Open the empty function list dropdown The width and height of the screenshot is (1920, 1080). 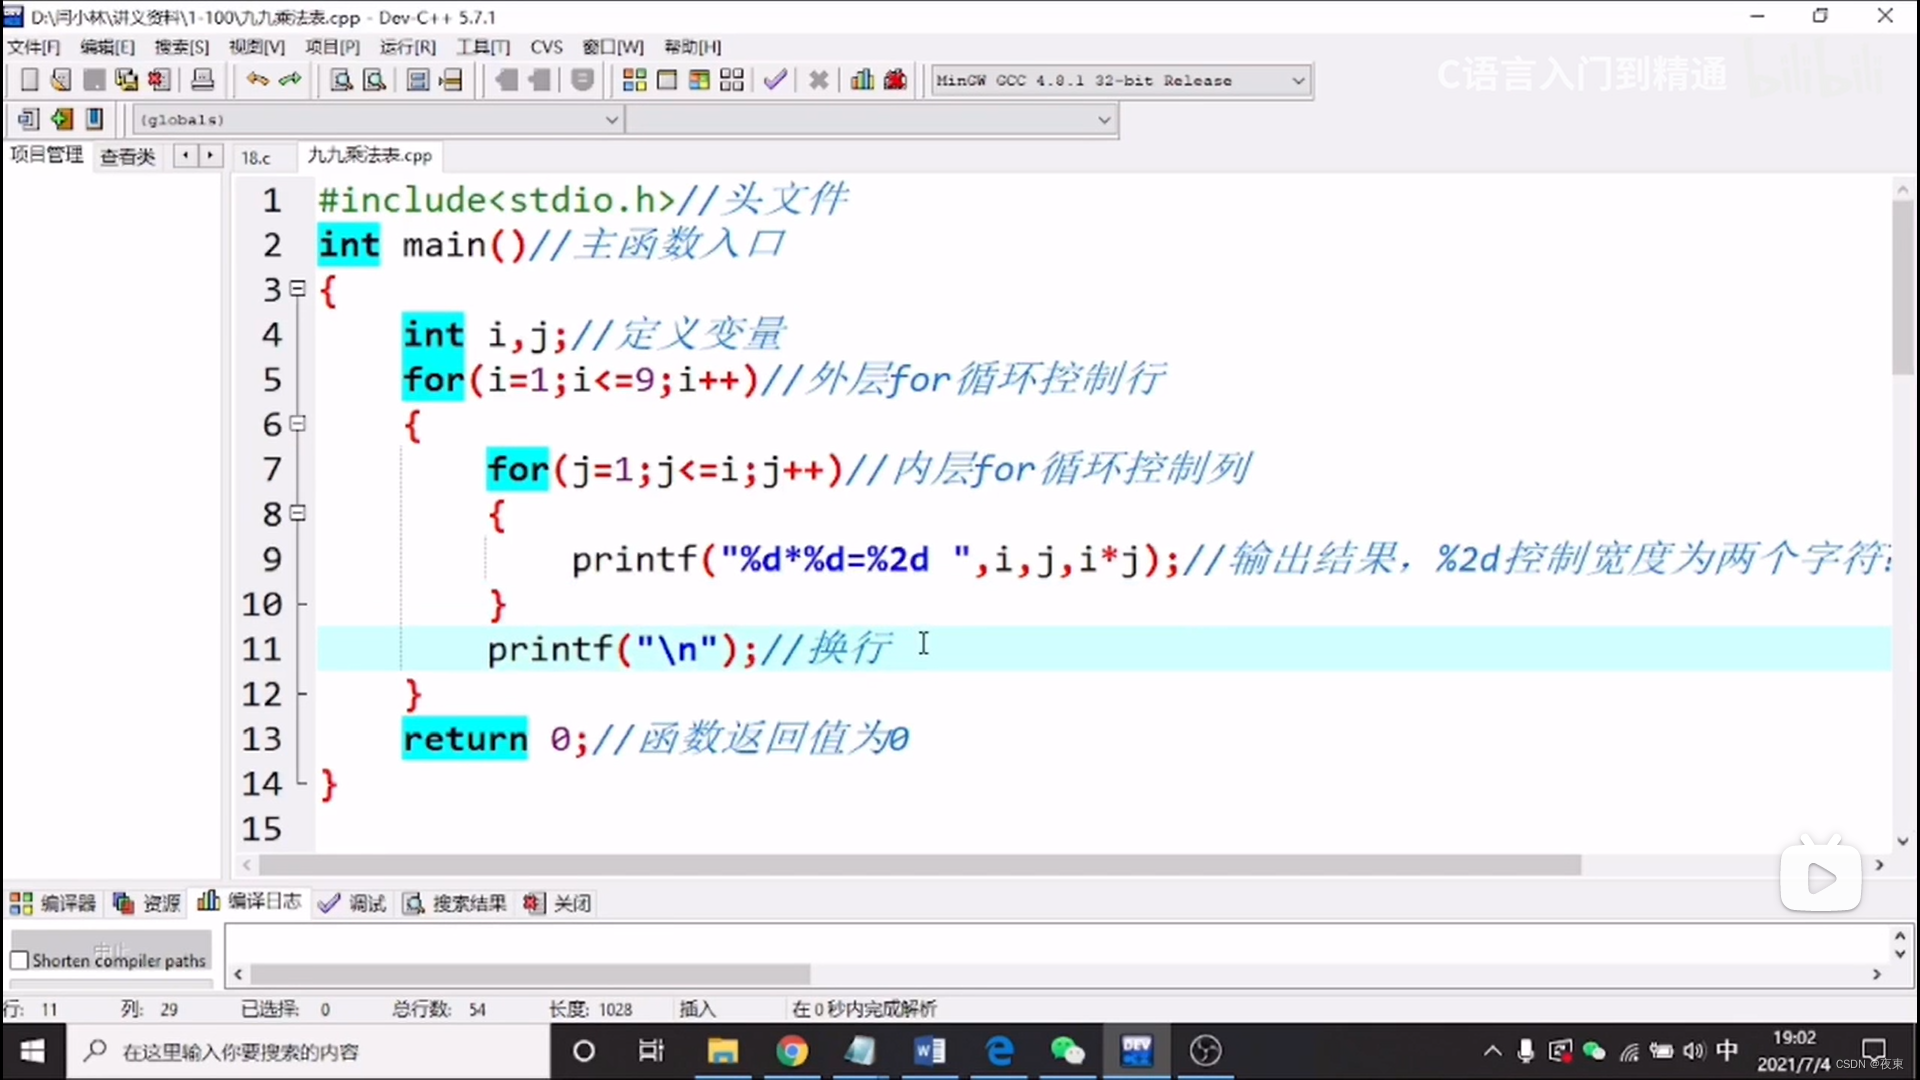click(x=1103, y=120)
